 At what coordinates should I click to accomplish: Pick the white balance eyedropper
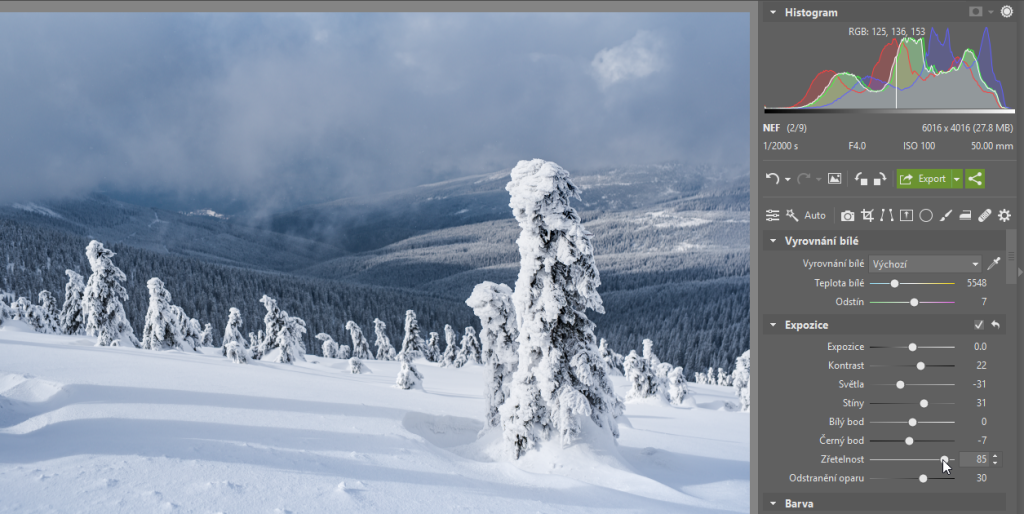tap(993, 264)
